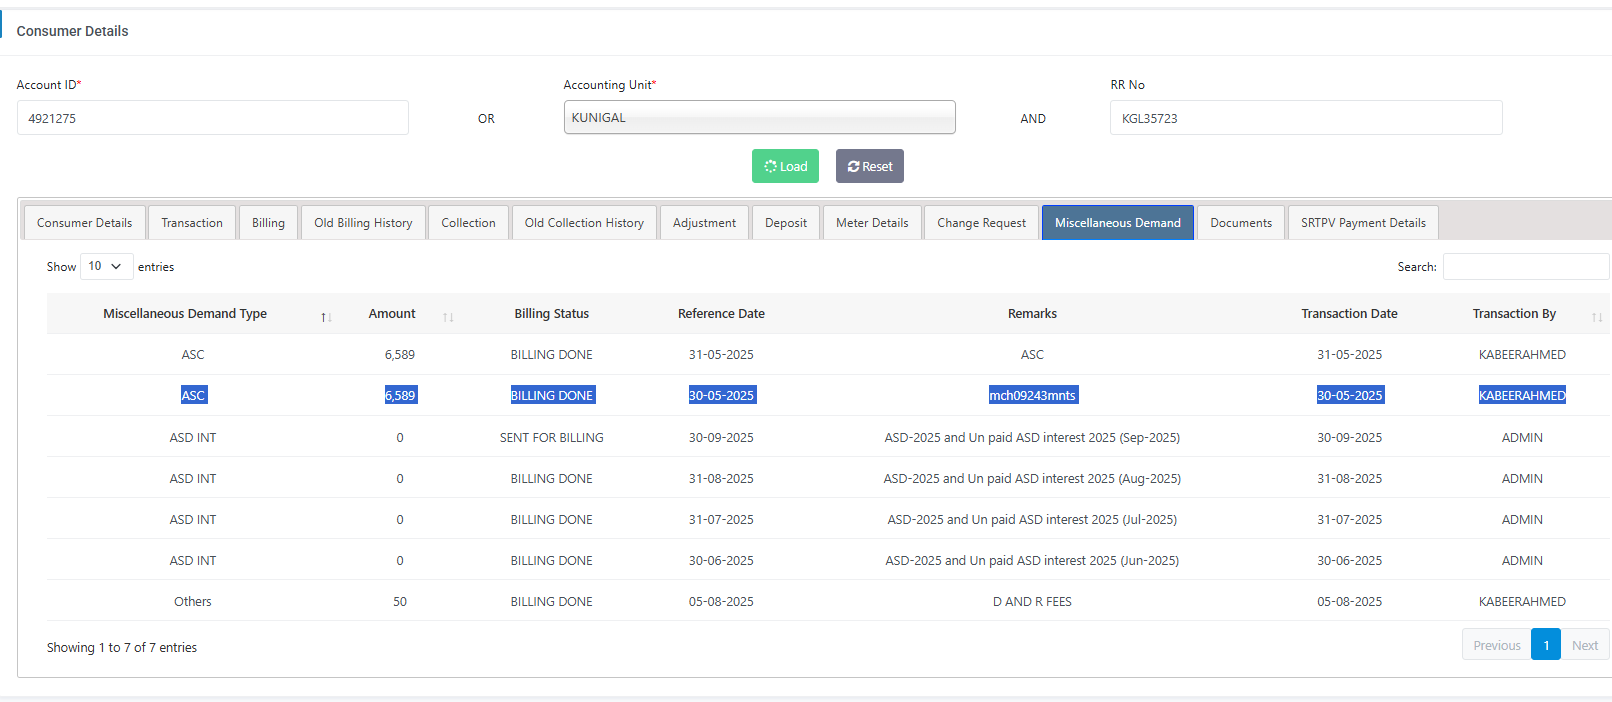Click the Reset button

click(869, 166)
